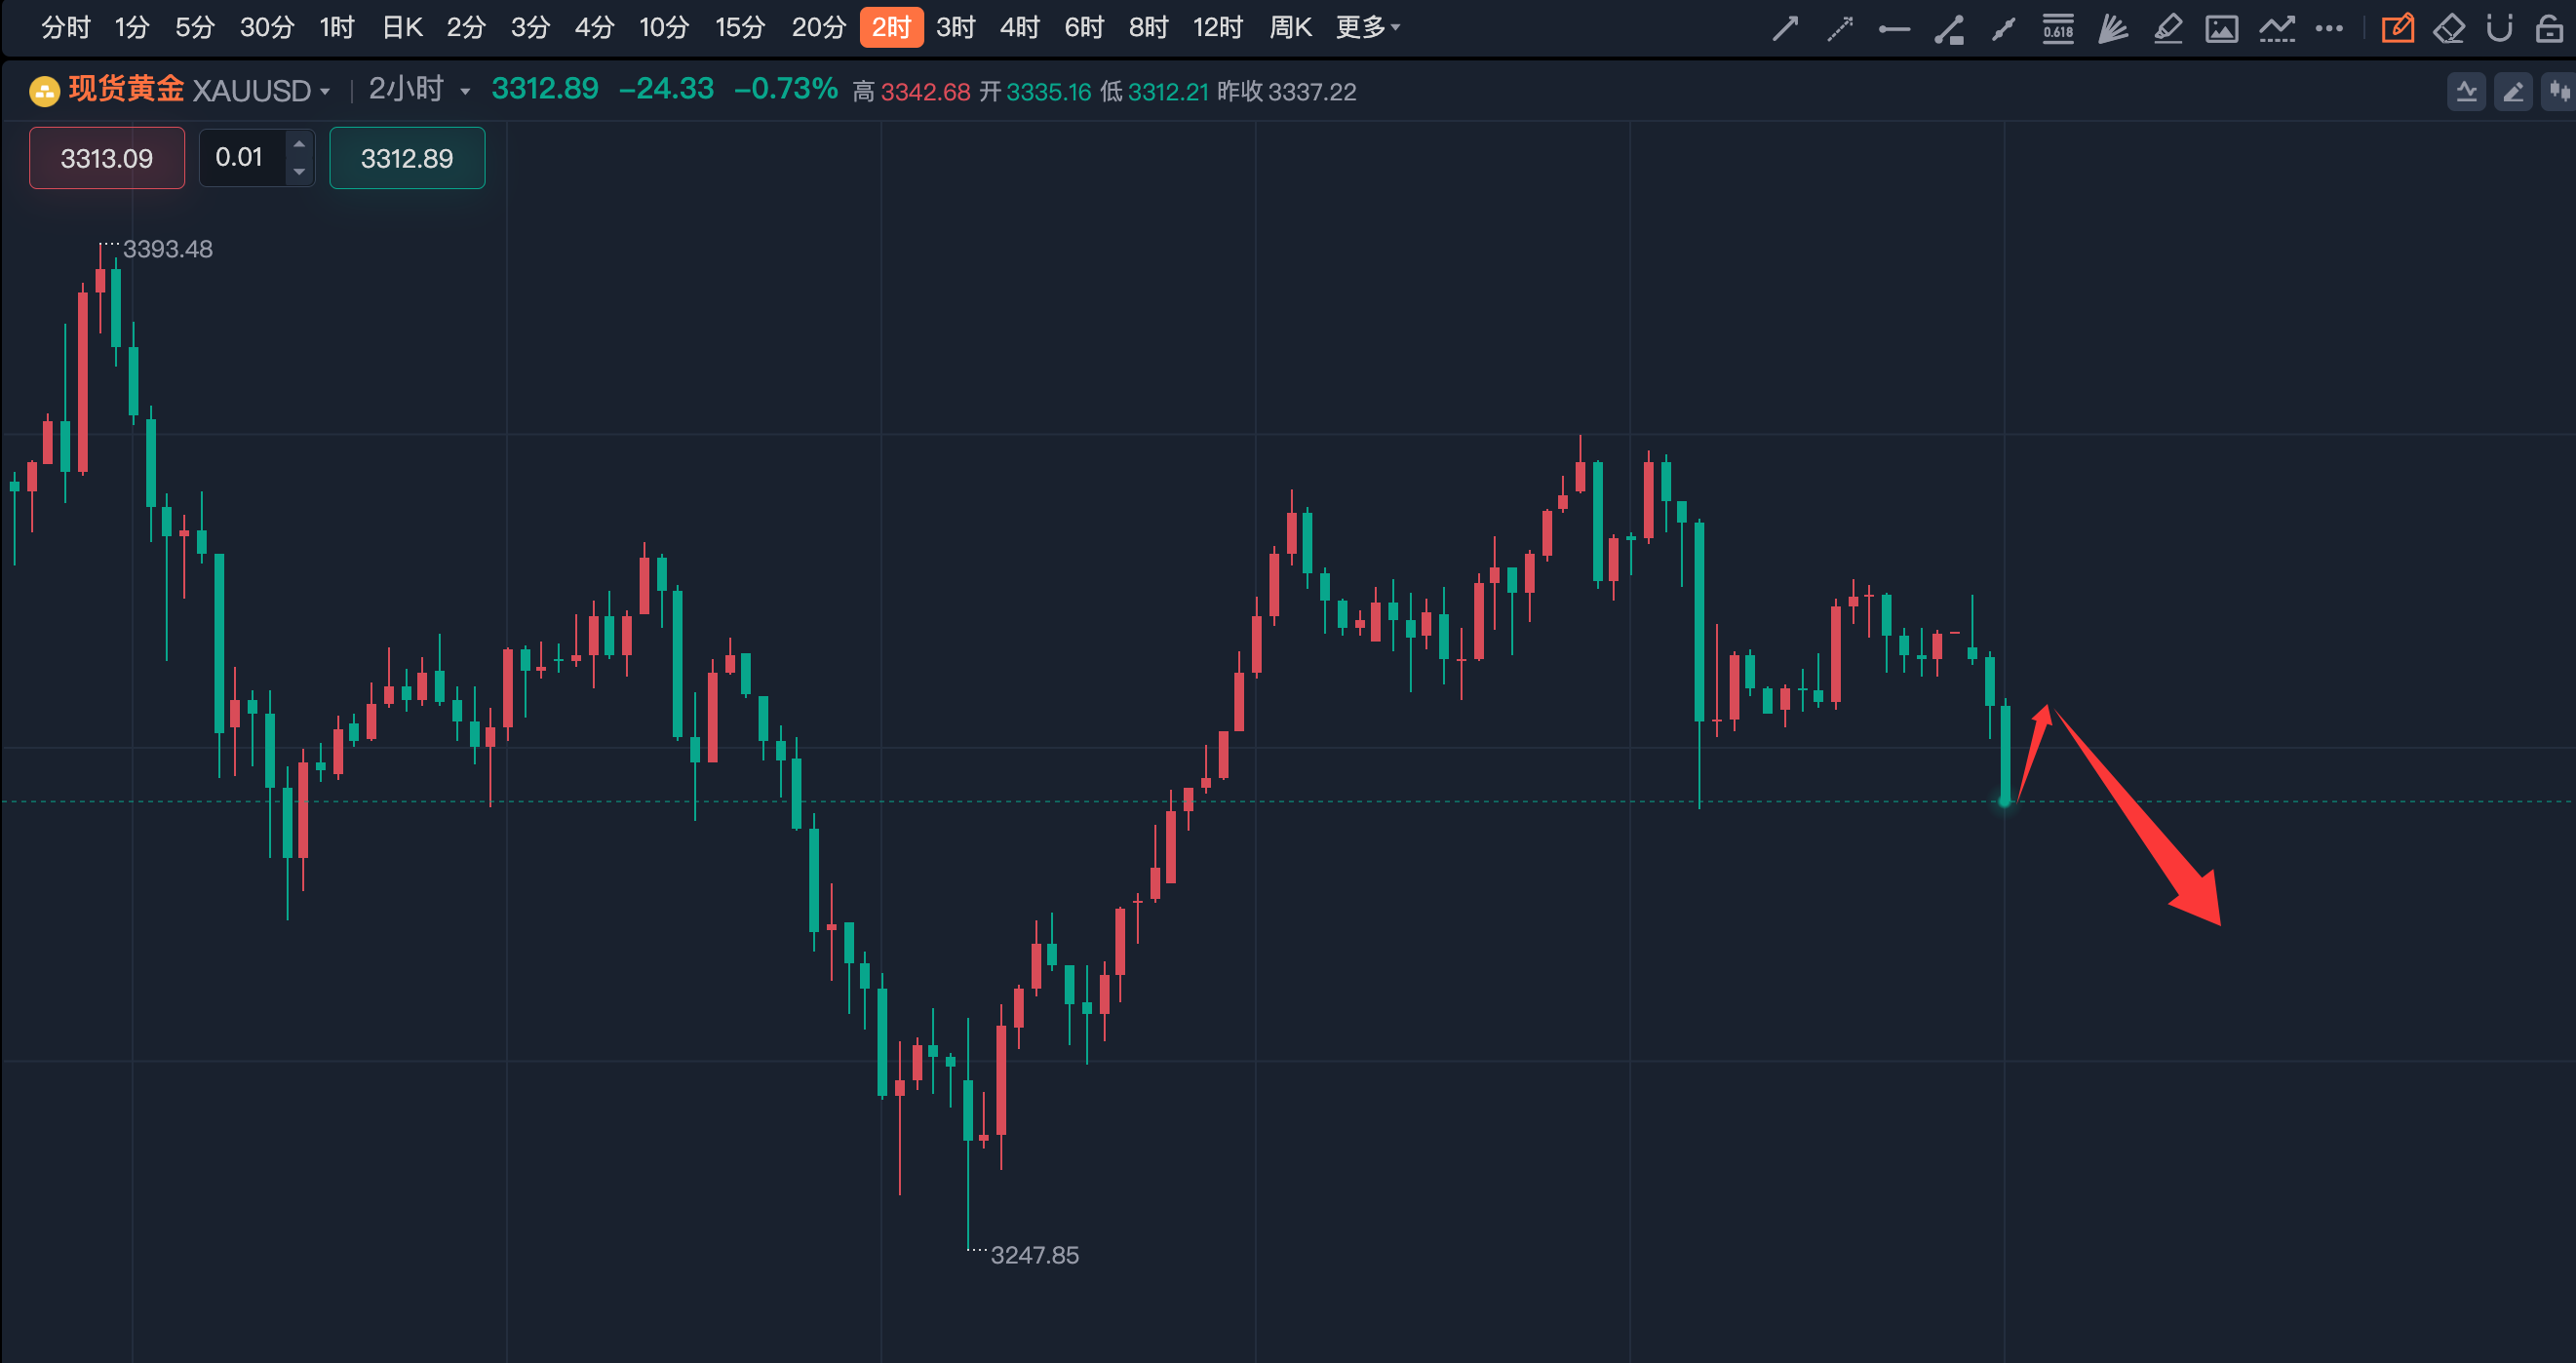
Task: Switch to the 日K timeframe tab
Action: pyautogui.click(x=402, y=27)
